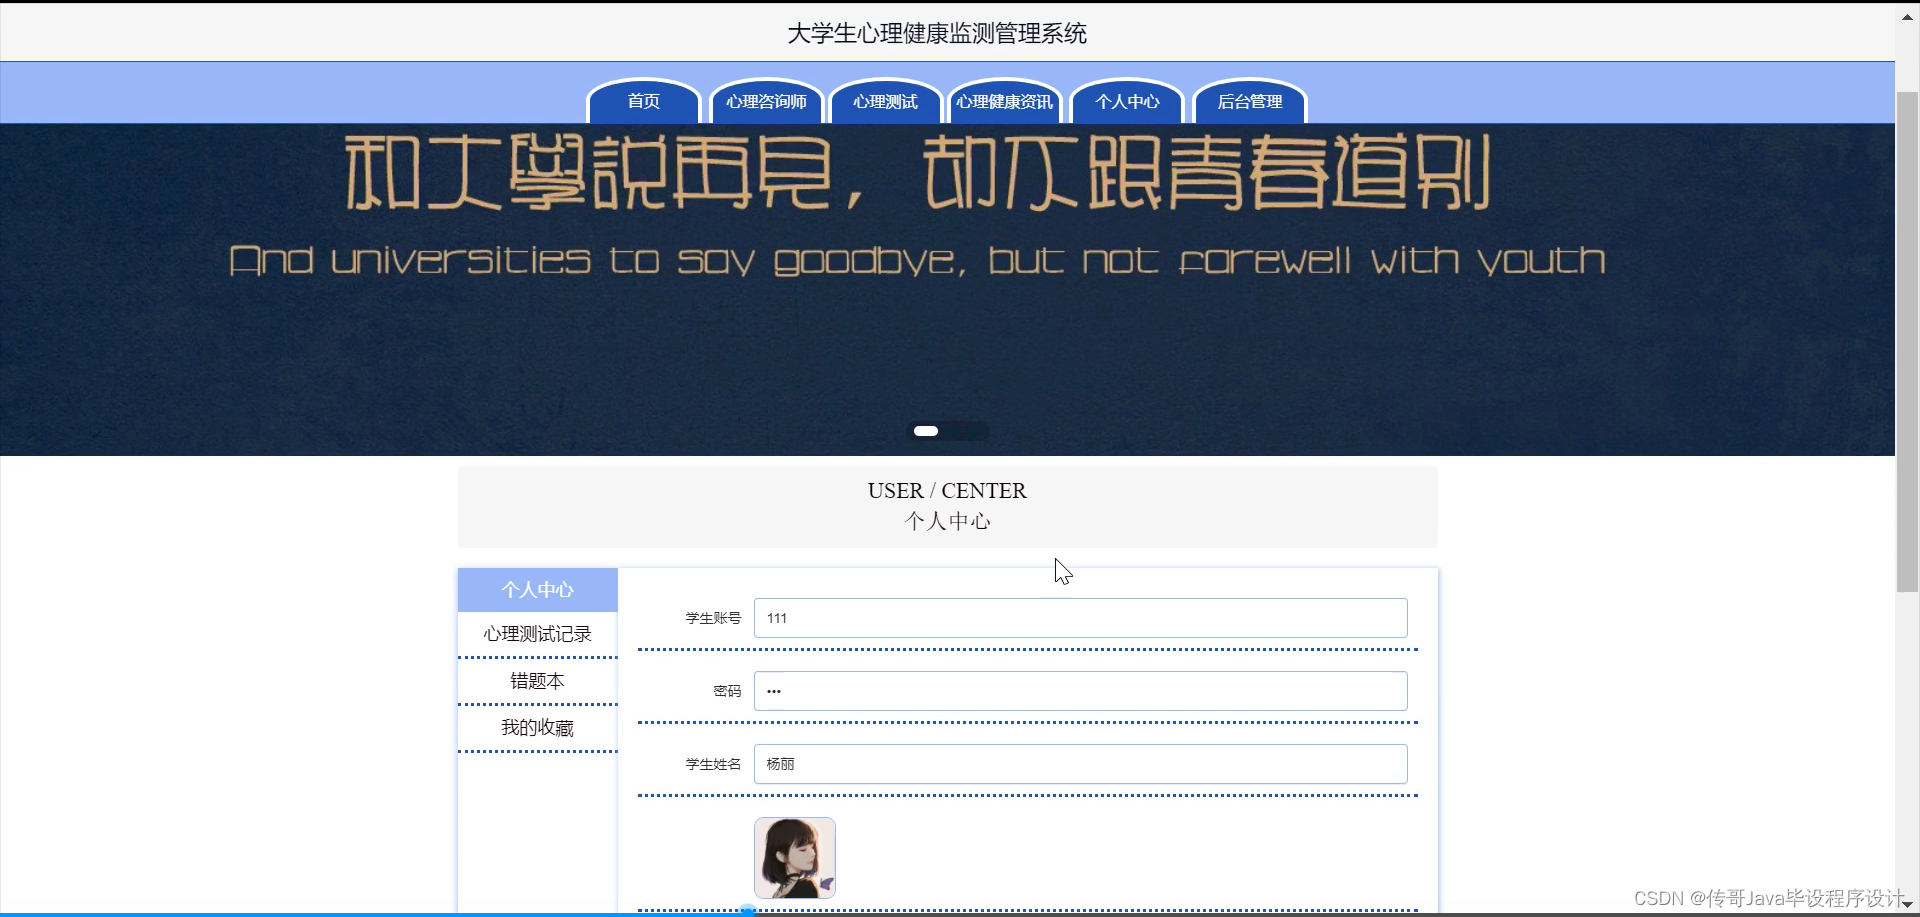Enter the 后台管理 section
This screenshot has height=917, width=1920.
[x=1249, y=101]
